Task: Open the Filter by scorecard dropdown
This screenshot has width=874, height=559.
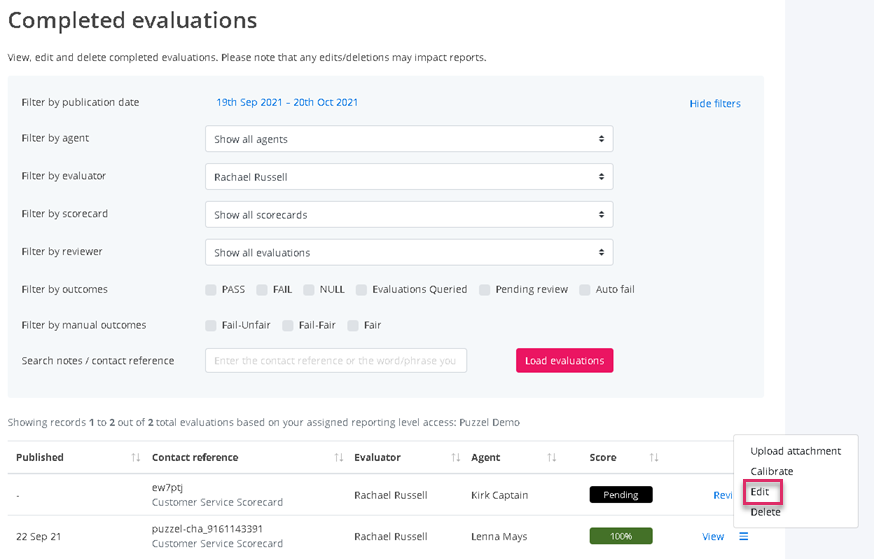Action: point(409,215)
